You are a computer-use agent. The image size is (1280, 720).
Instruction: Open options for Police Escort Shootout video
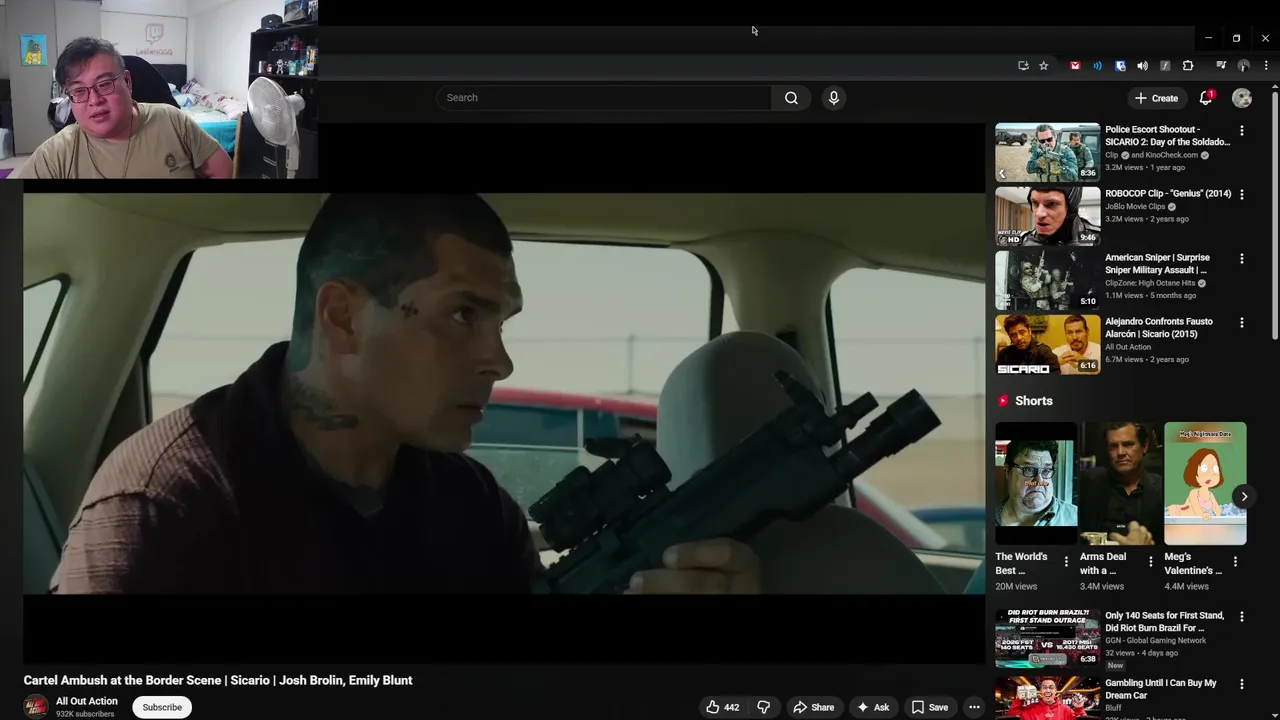point(1242,131)
